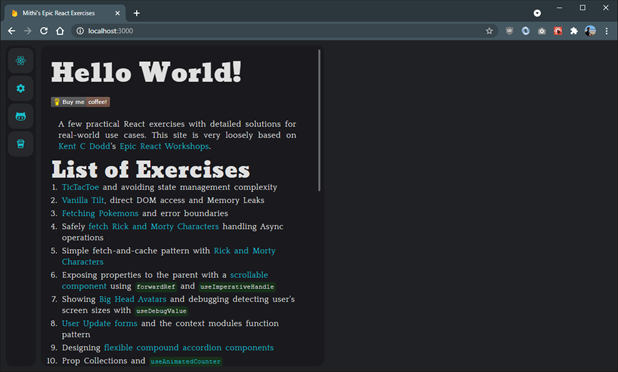Click the List of Exercises heading
Image resolution: width=618 pixels, height=372 pixels.
151,169
